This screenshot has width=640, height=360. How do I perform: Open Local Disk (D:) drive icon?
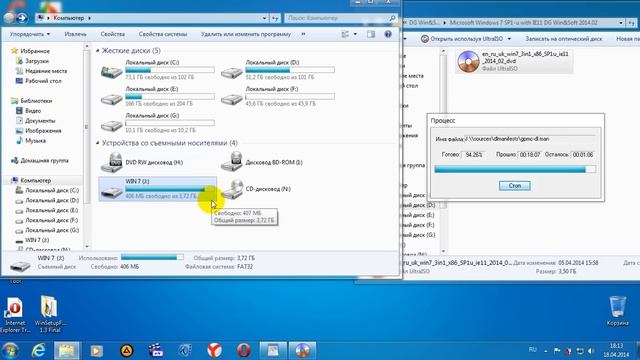[x=231, y=72]
